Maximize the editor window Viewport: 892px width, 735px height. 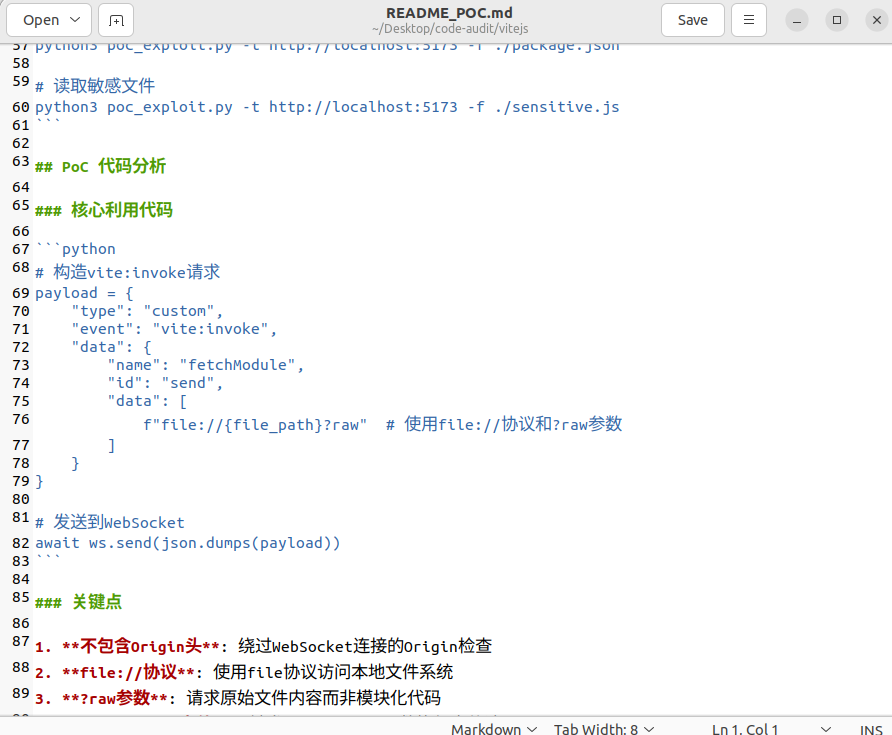point(837,20)
